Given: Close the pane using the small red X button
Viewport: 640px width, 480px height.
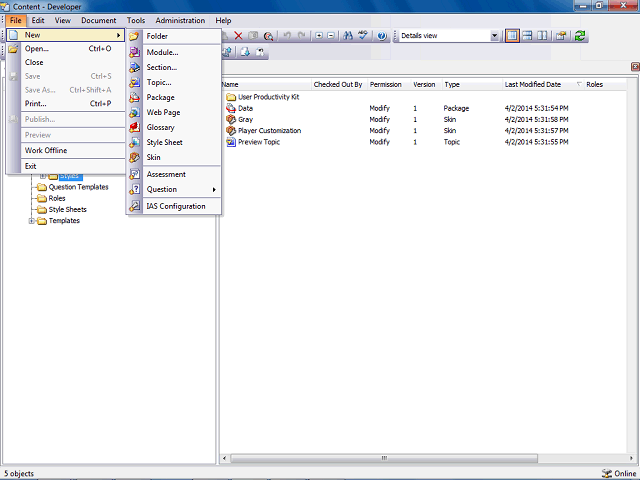Looking at the screenshot, I should click(635, 66).
